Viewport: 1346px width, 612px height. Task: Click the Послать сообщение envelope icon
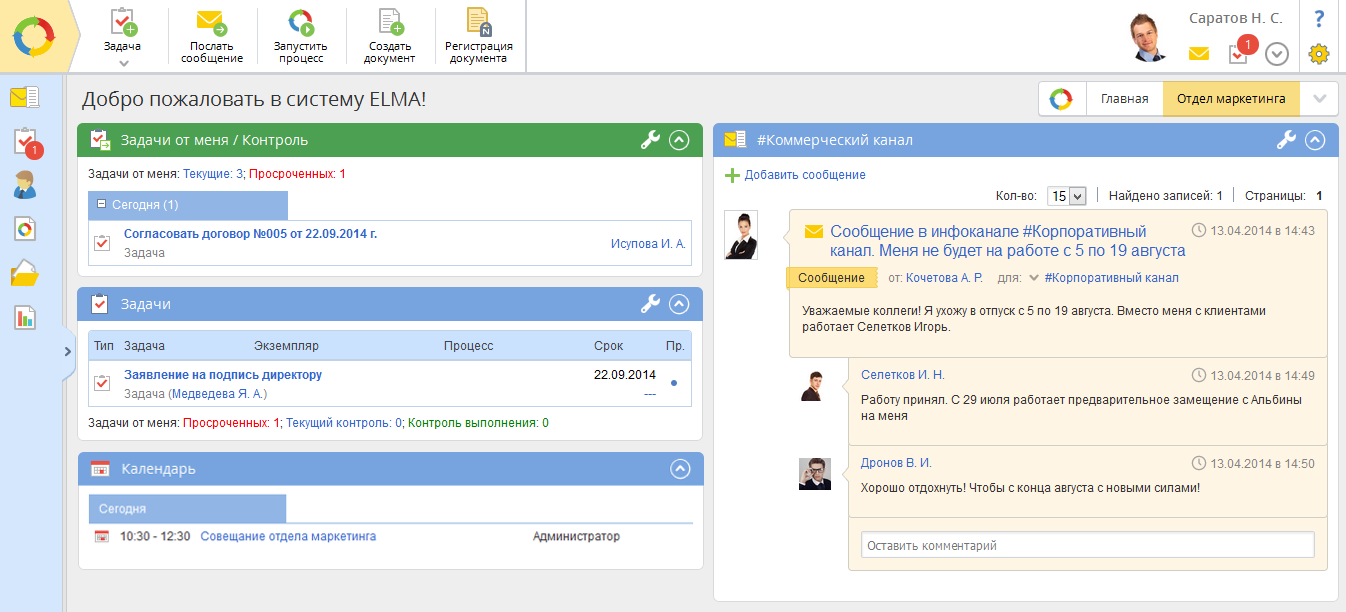[211, 23]
